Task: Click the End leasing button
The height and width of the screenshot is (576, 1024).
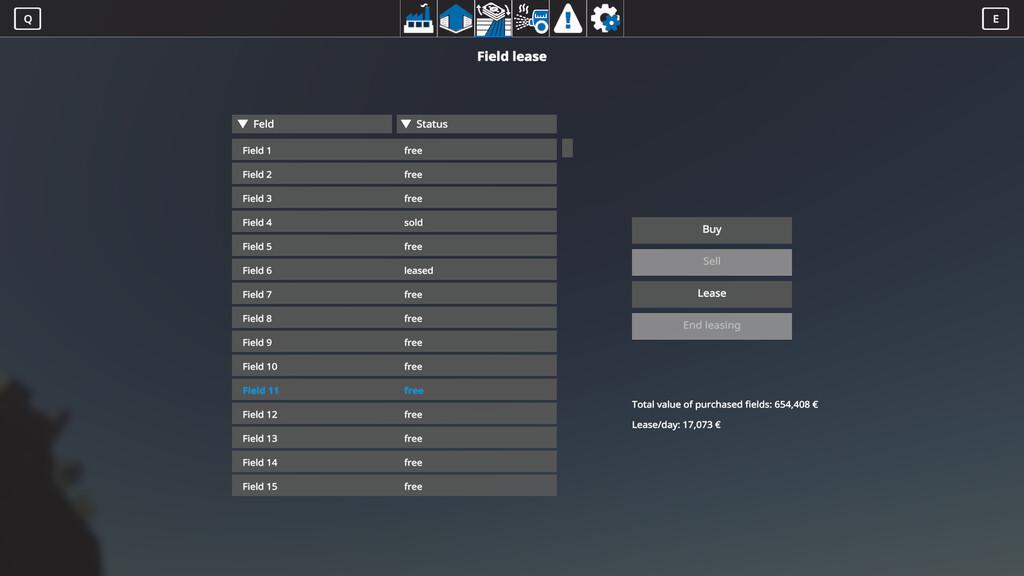Action: pos(711,326)
